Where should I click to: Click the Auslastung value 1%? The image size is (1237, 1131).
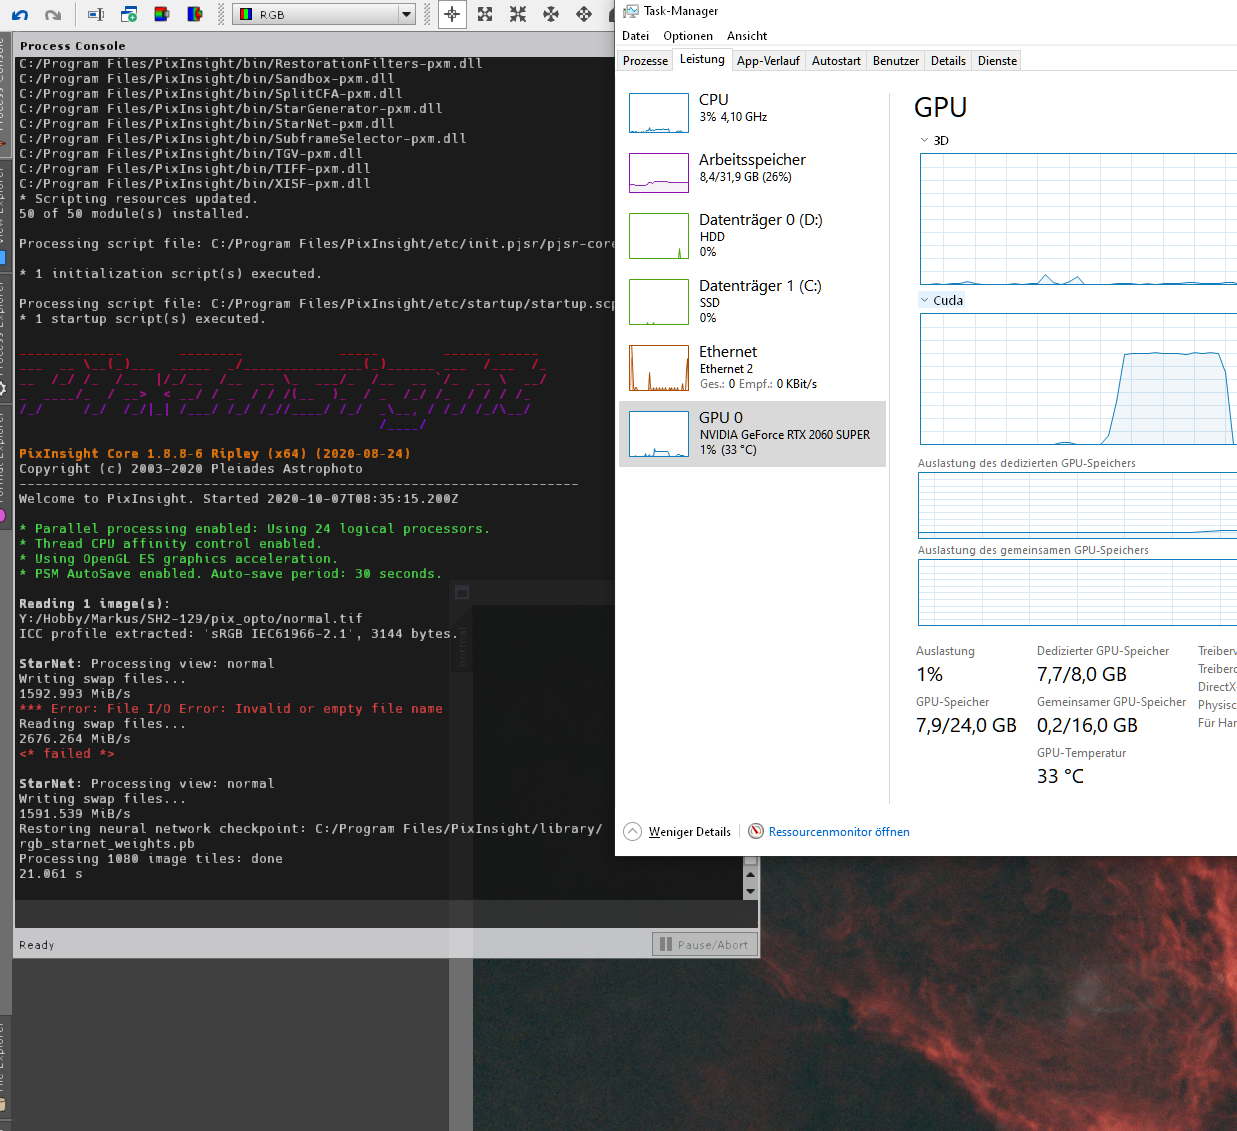[930, 675]
